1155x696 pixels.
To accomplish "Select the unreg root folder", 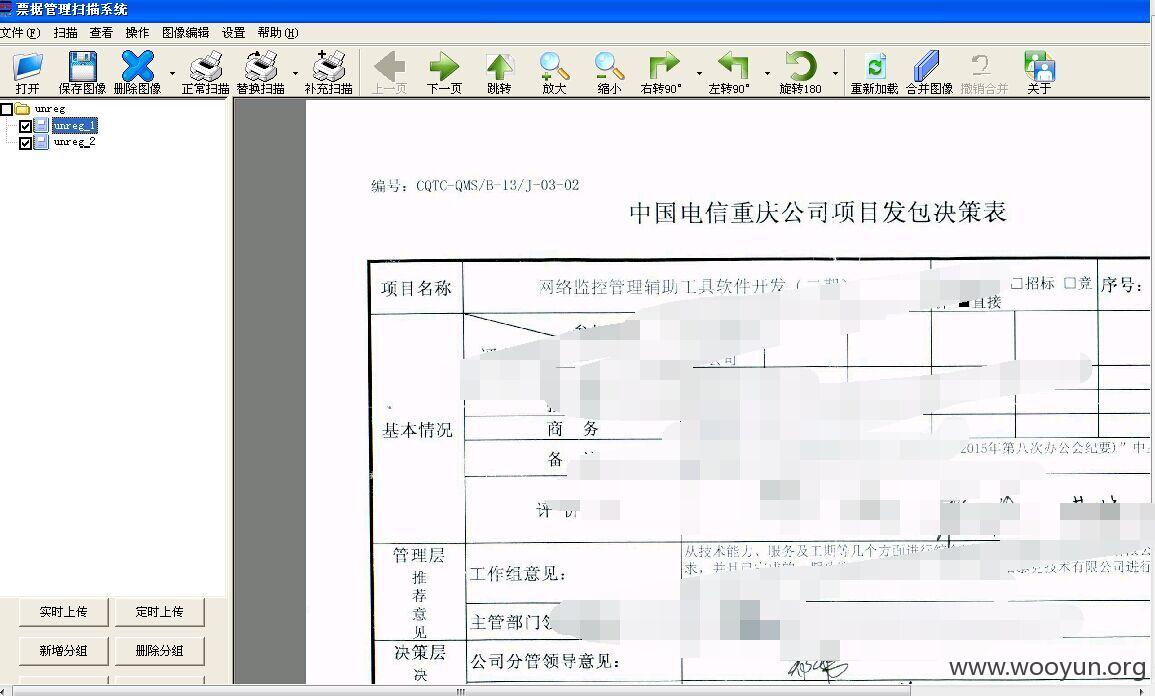I will [x=49, y=109].
